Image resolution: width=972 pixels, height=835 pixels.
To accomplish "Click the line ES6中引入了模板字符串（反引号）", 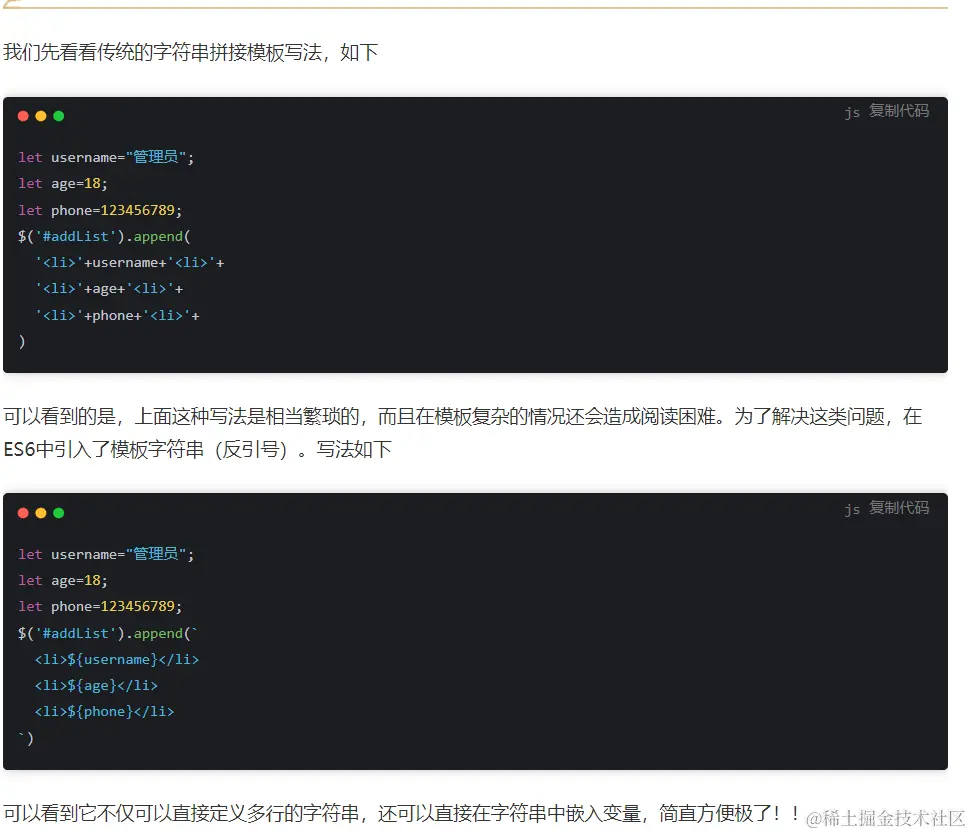I will [x=198, y=449].
